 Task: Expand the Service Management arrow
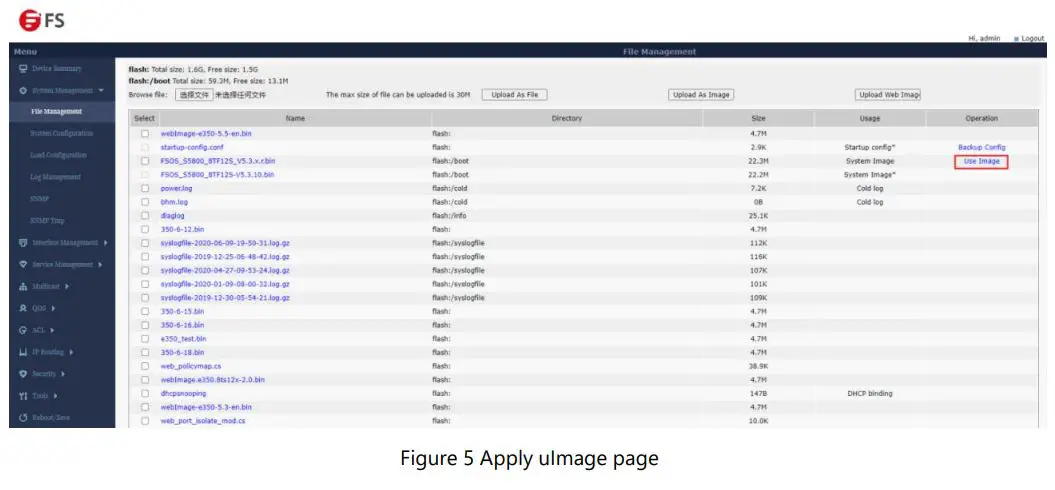click(100, 265)
